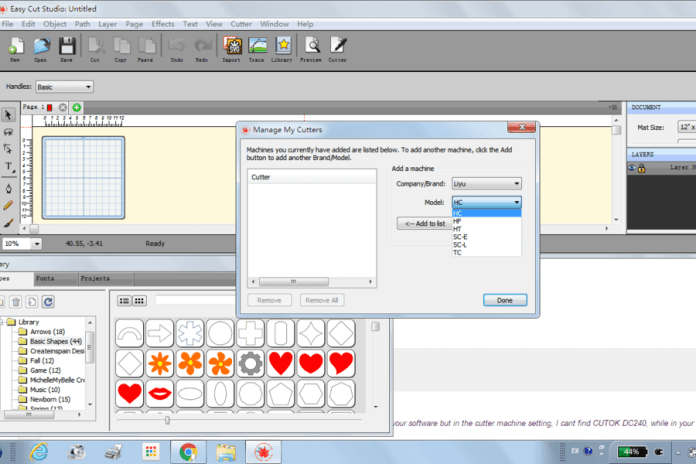Viewport: 696px width, 464px height.
Task: Click the battery 44% tray icon
Action: click(632, 452)
